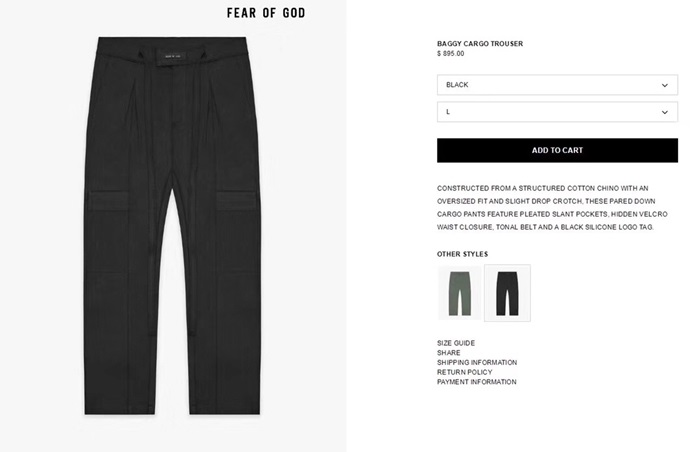Screen dimensions: 700x452
Task: Click the $895.00 price text
Action: [451, 54]
